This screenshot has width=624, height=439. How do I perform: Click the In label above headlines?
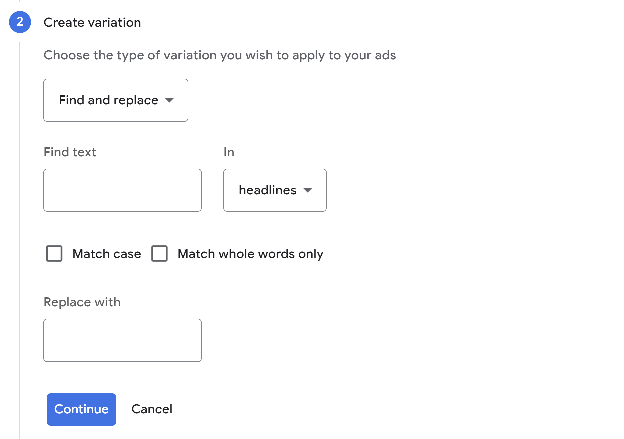229,152
